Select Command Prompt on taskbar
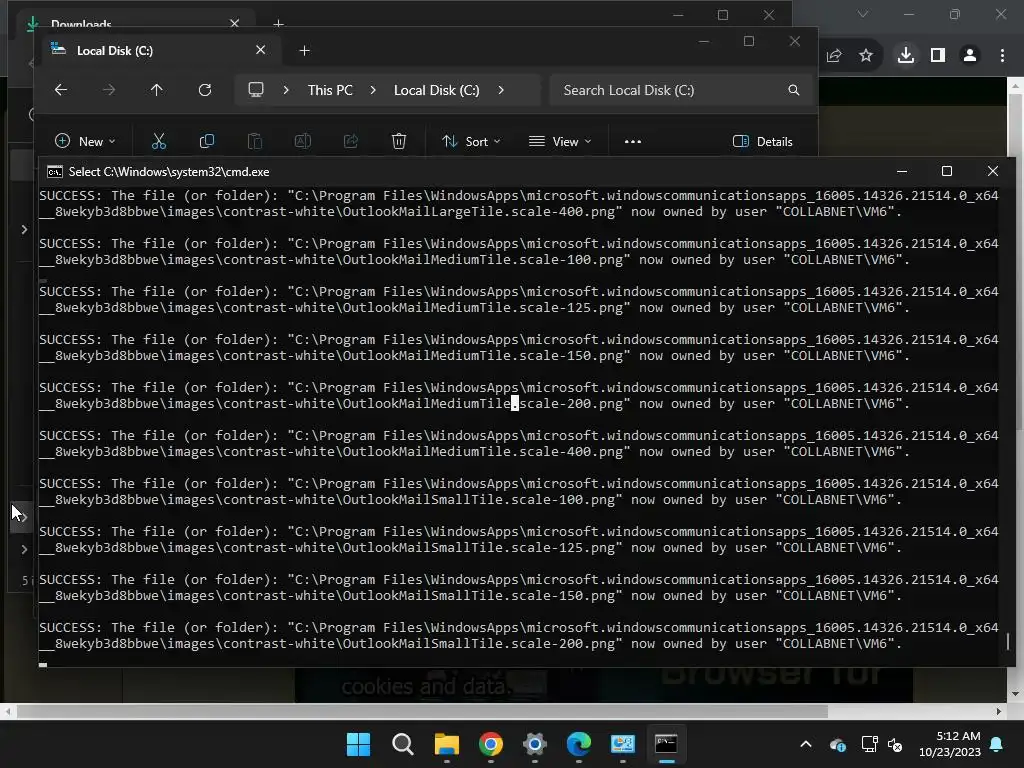The image size is (1024, 768). point(666,744)
